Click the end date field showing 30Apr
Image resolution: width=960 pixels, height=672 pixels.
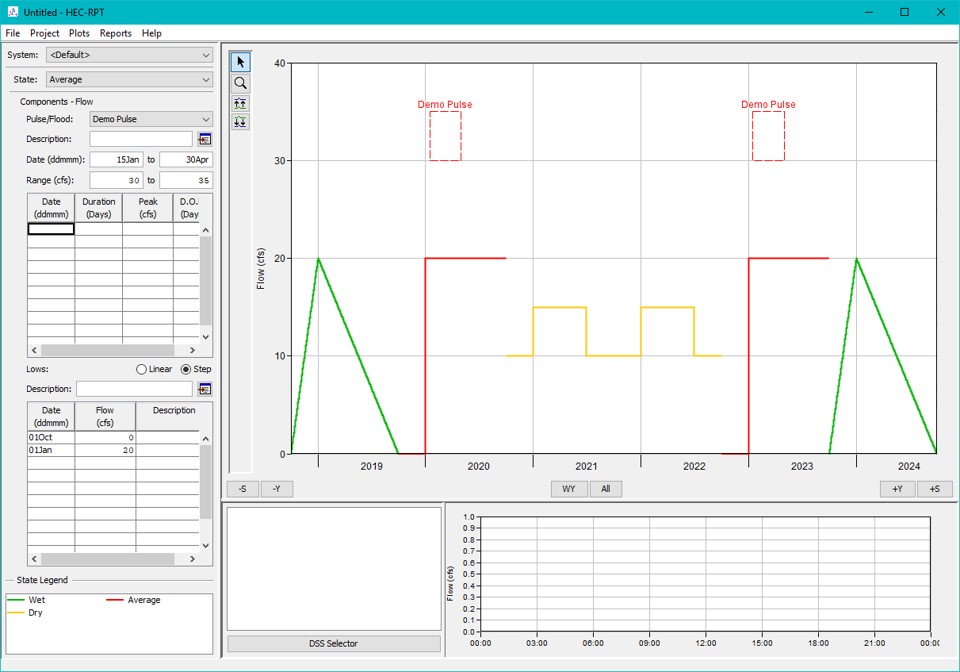coord(186,160)
